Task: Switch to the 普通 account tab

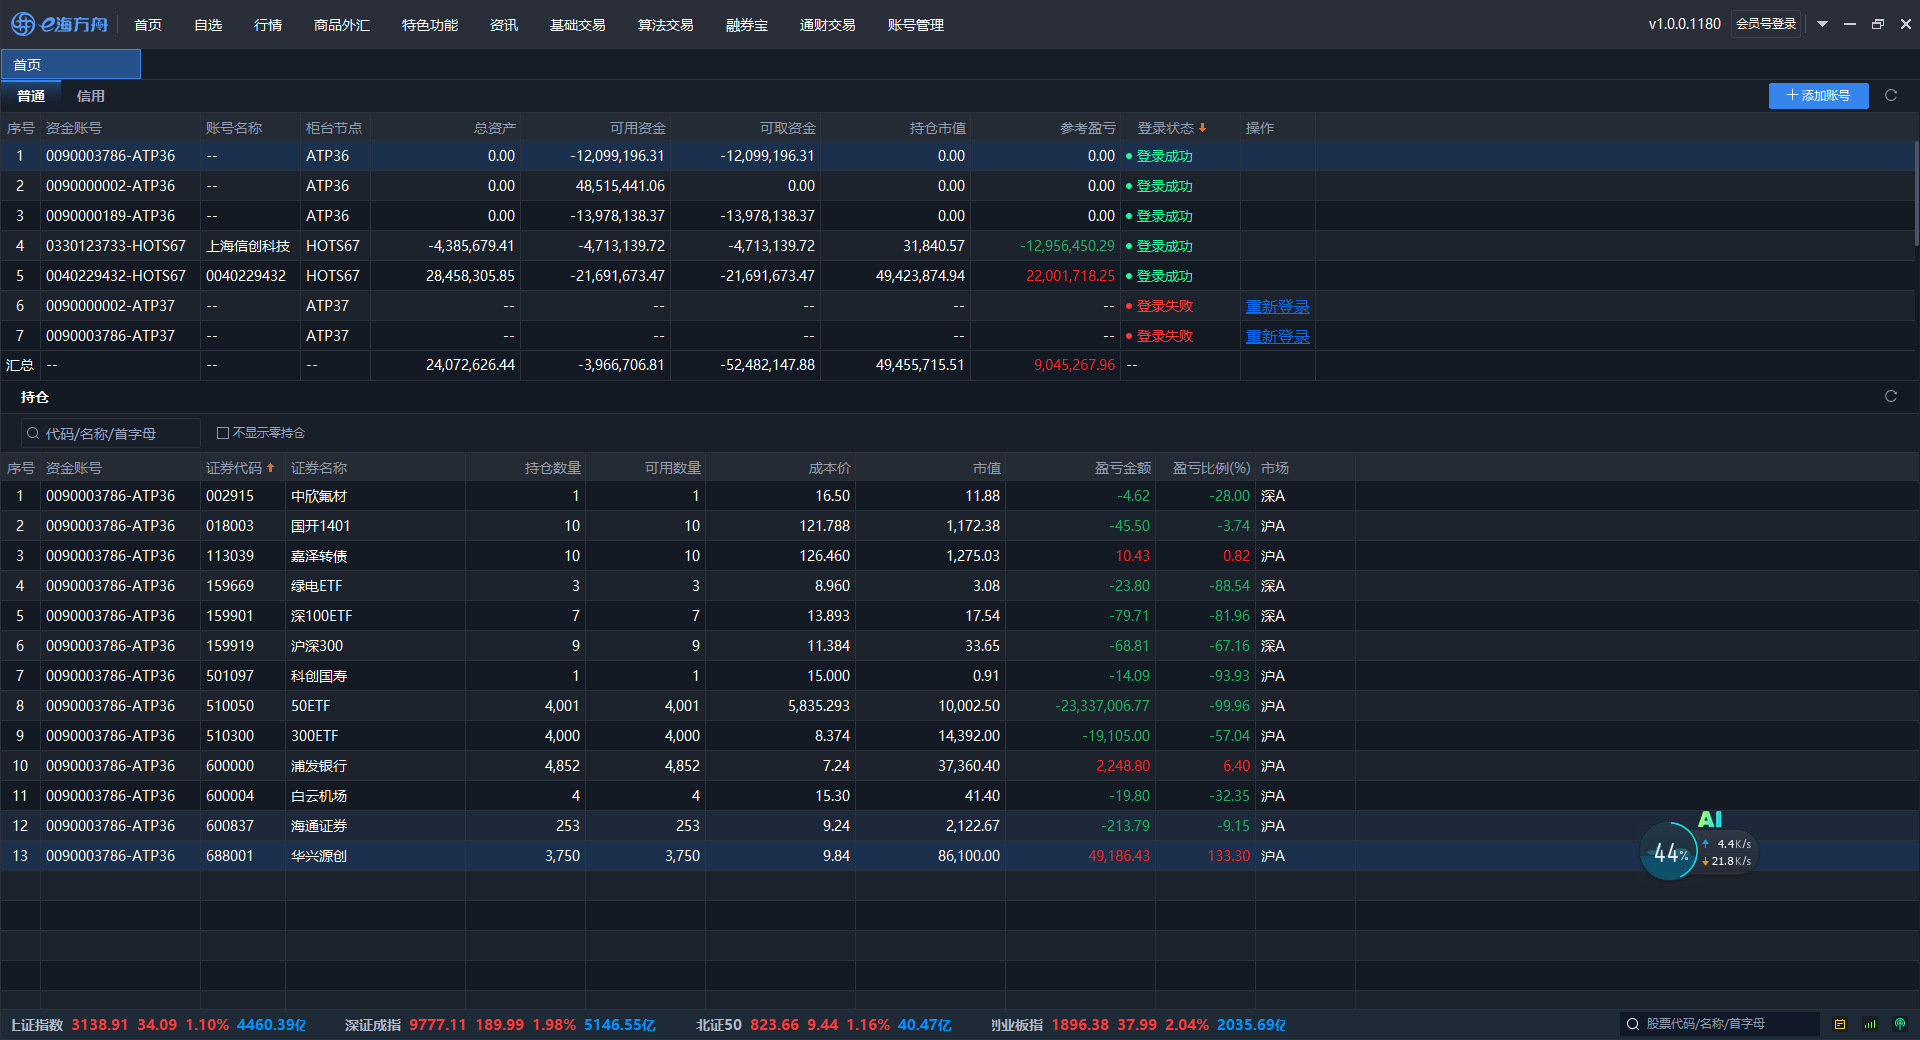Action: click(x=31, y=96)
